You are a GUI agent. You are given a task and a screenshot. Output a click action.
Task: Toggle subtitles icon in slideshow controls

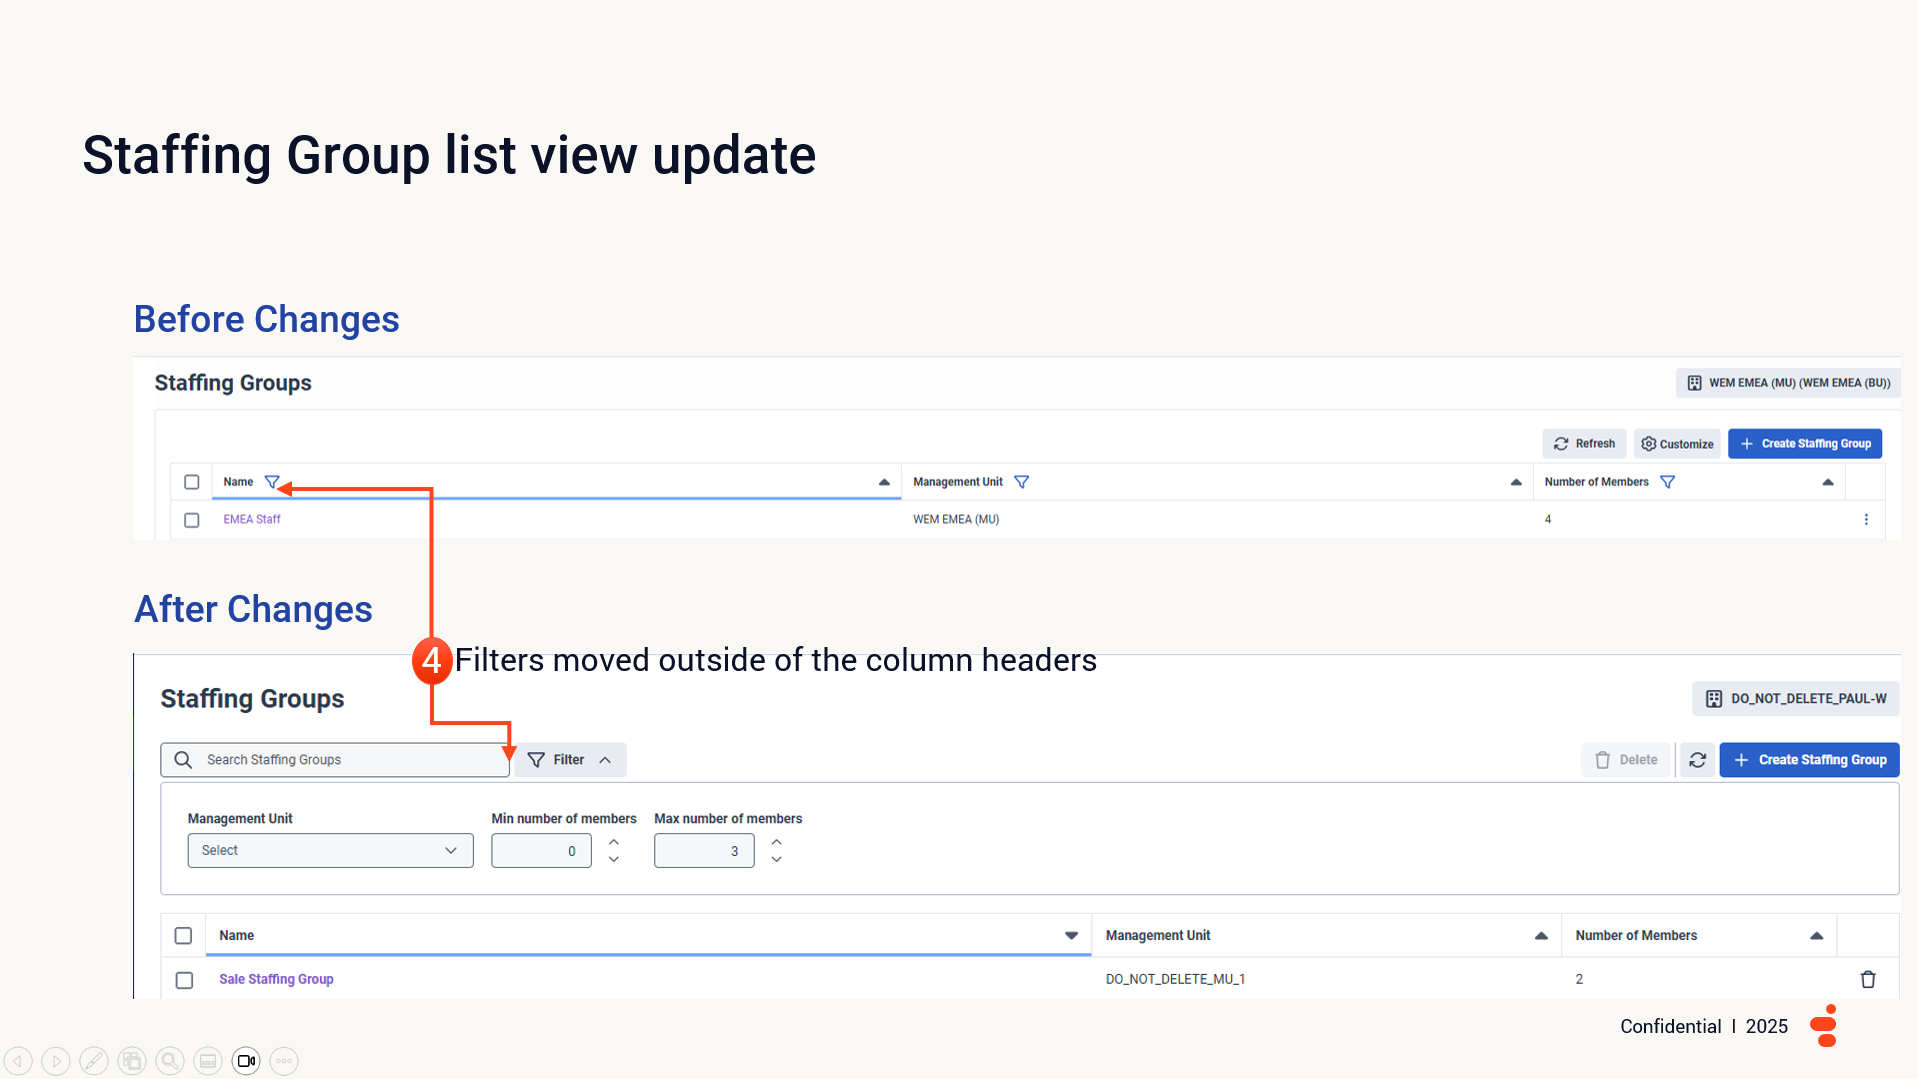coord(208,1061)
